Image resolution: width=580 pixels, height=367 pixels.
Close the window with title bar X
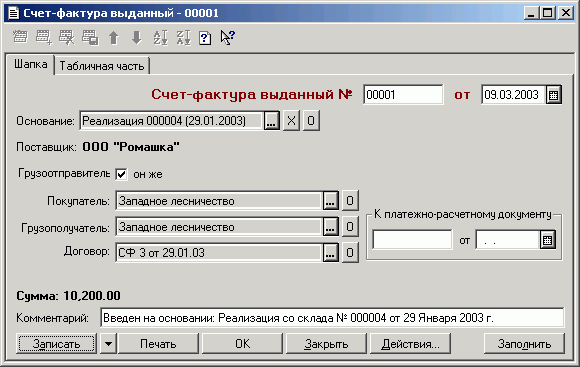click(566, 13)
